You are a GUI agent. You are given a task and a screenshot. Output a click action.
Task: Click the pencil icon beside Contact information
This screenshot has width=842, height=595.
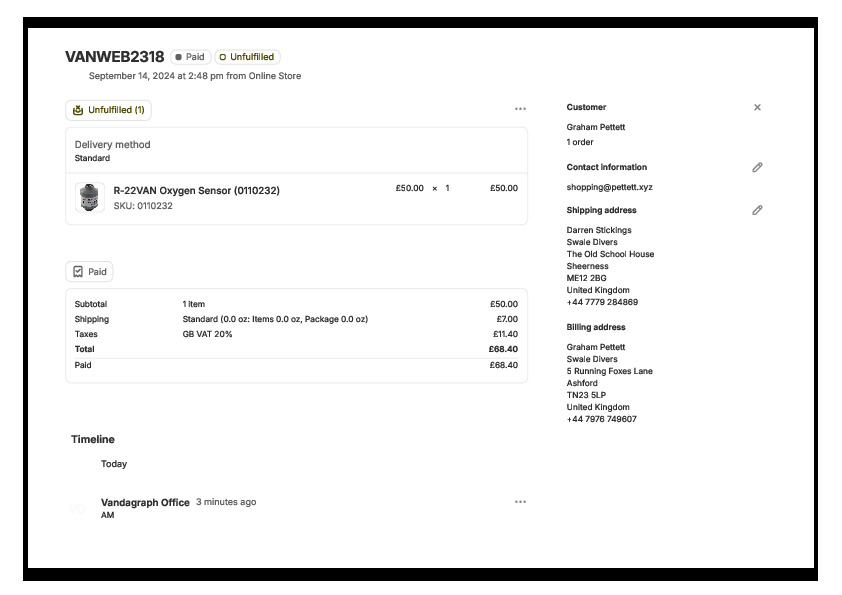click(757, 167)
